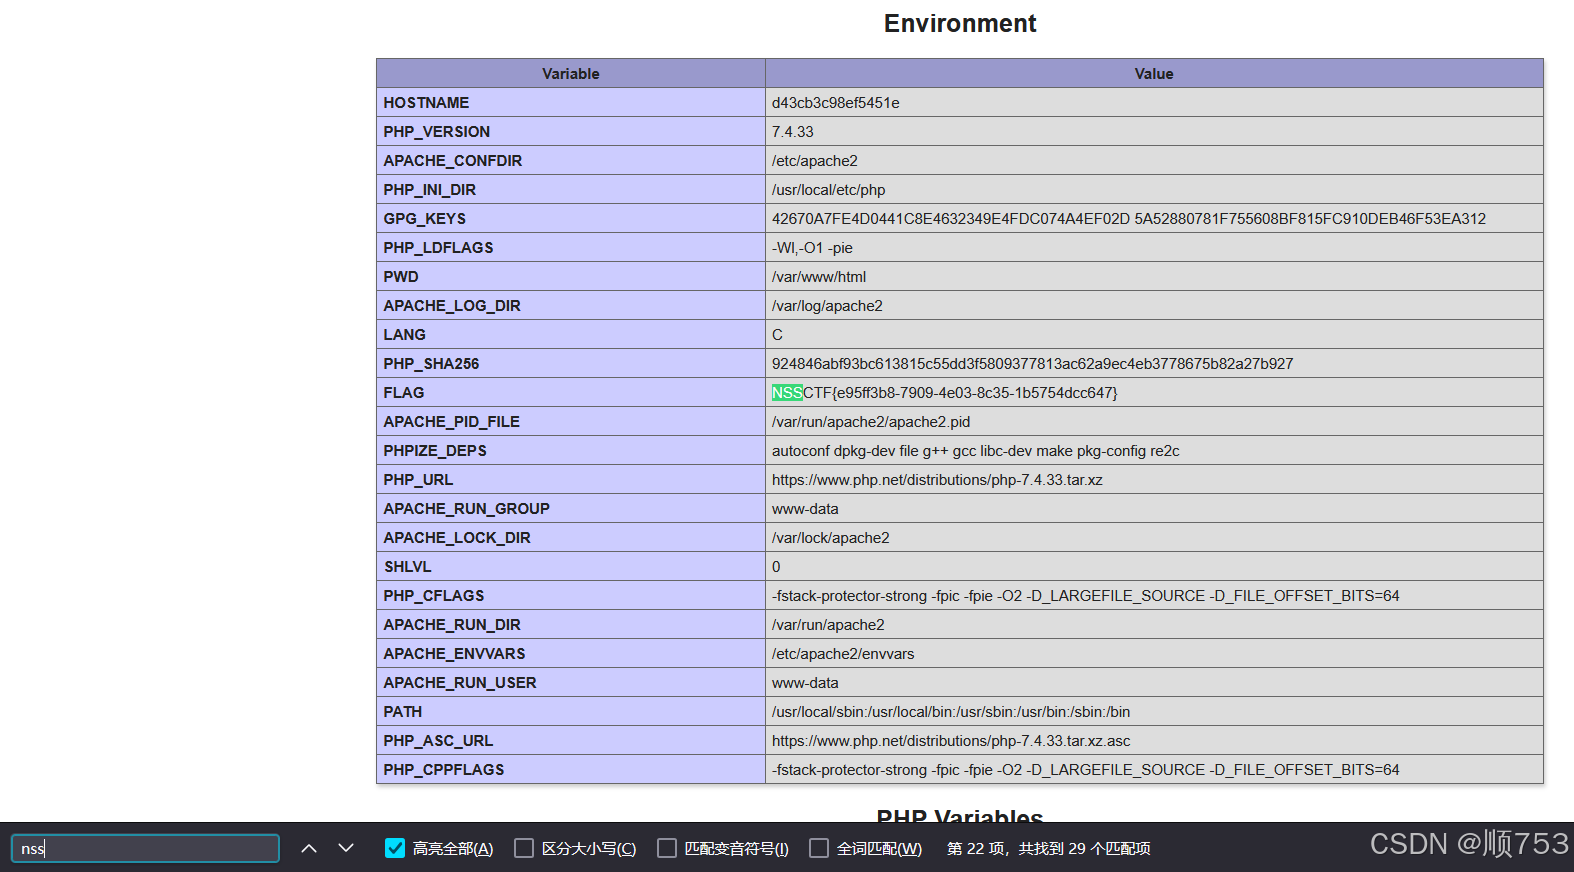Enable the match case checkbox

pyautogui.click(x=524, y=848)
